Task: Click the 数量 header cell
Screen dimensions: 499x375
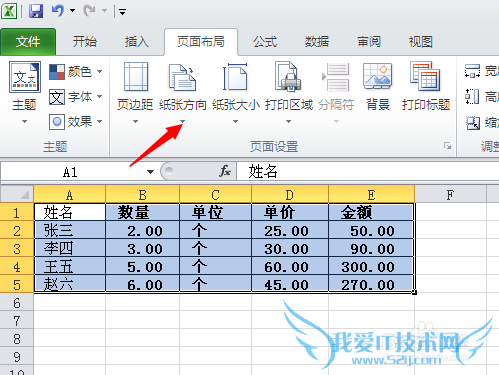Action: click(x=142, y=212)
